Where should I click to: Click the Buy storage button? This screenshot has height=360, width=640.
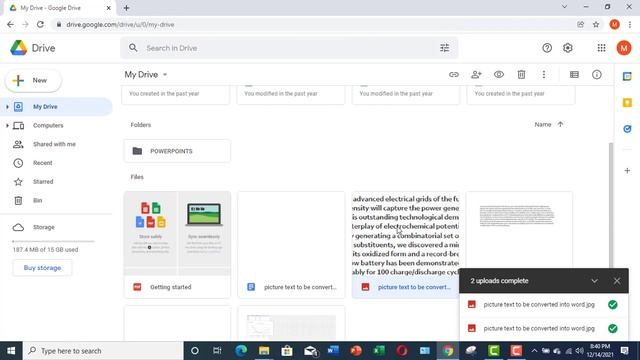[x=42, y=268]
